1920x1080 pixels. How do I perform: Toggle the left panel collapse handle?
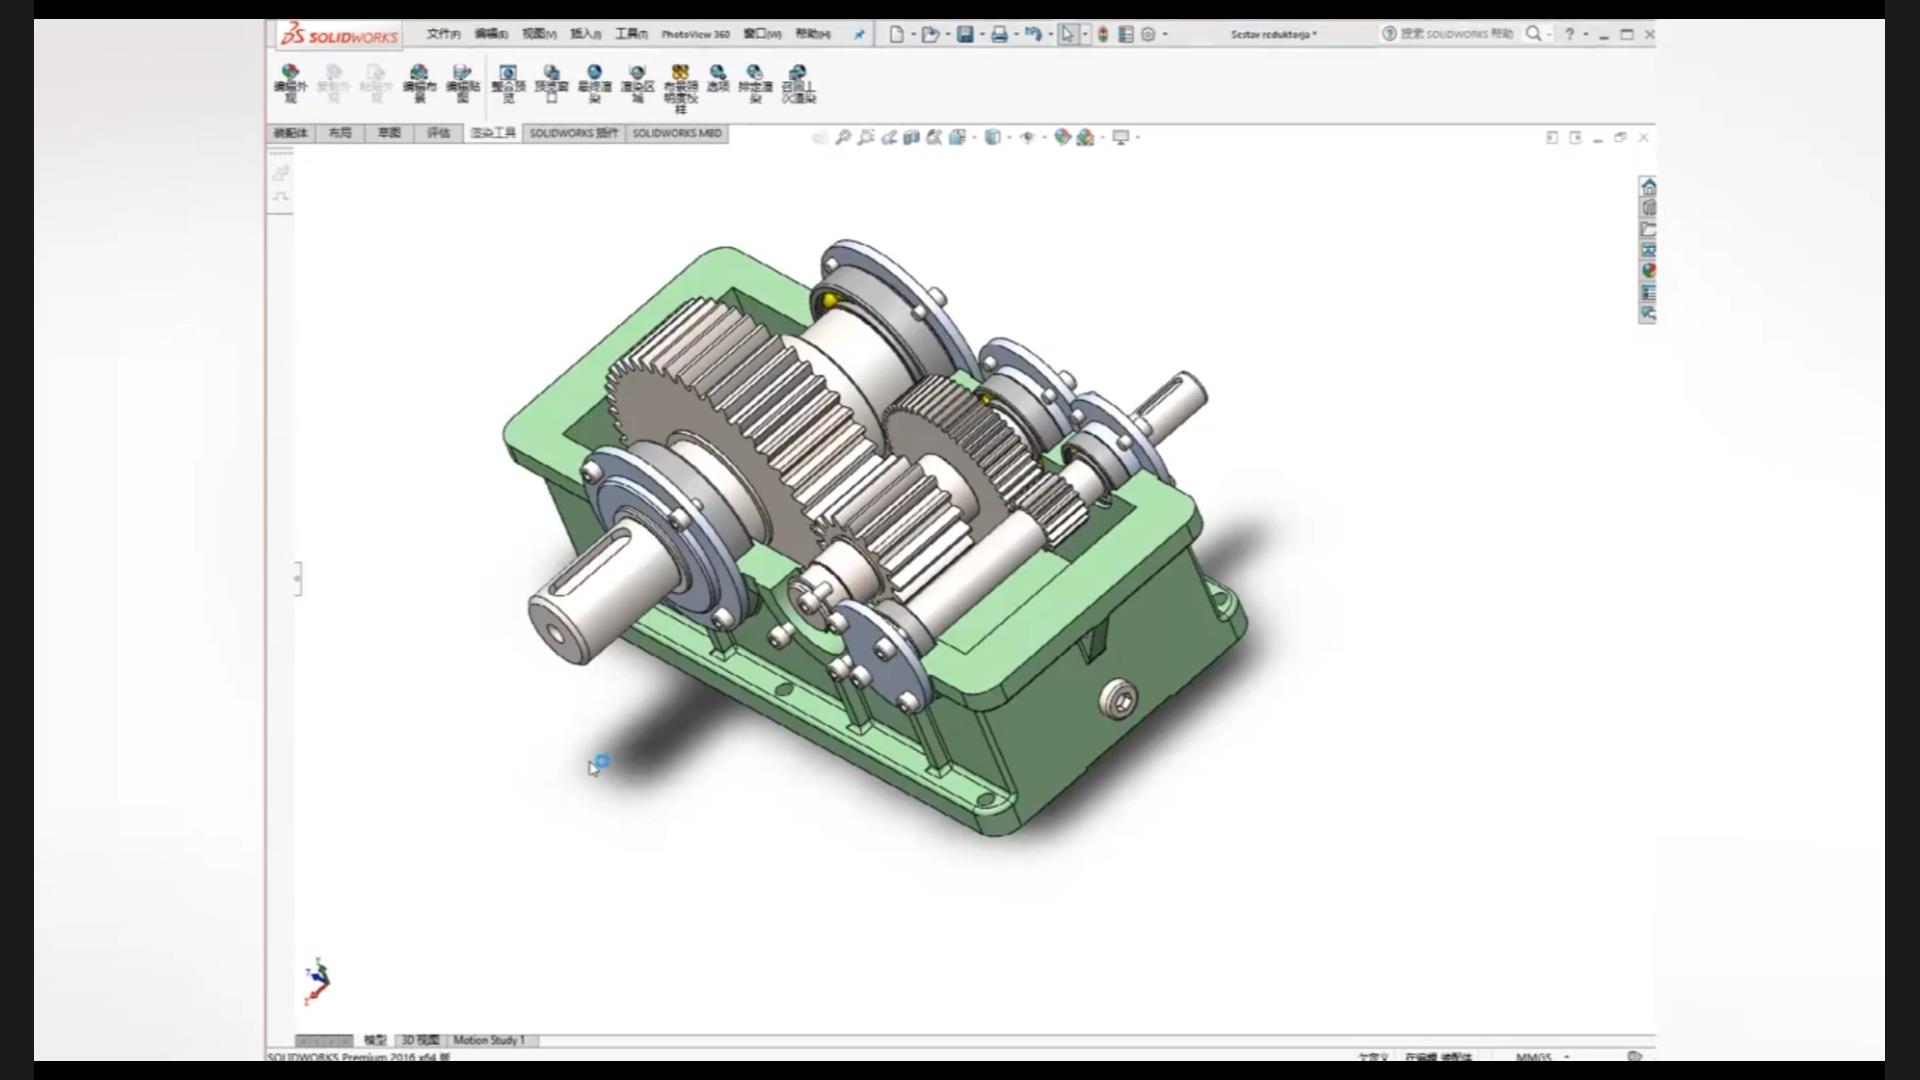coord(297,578)
